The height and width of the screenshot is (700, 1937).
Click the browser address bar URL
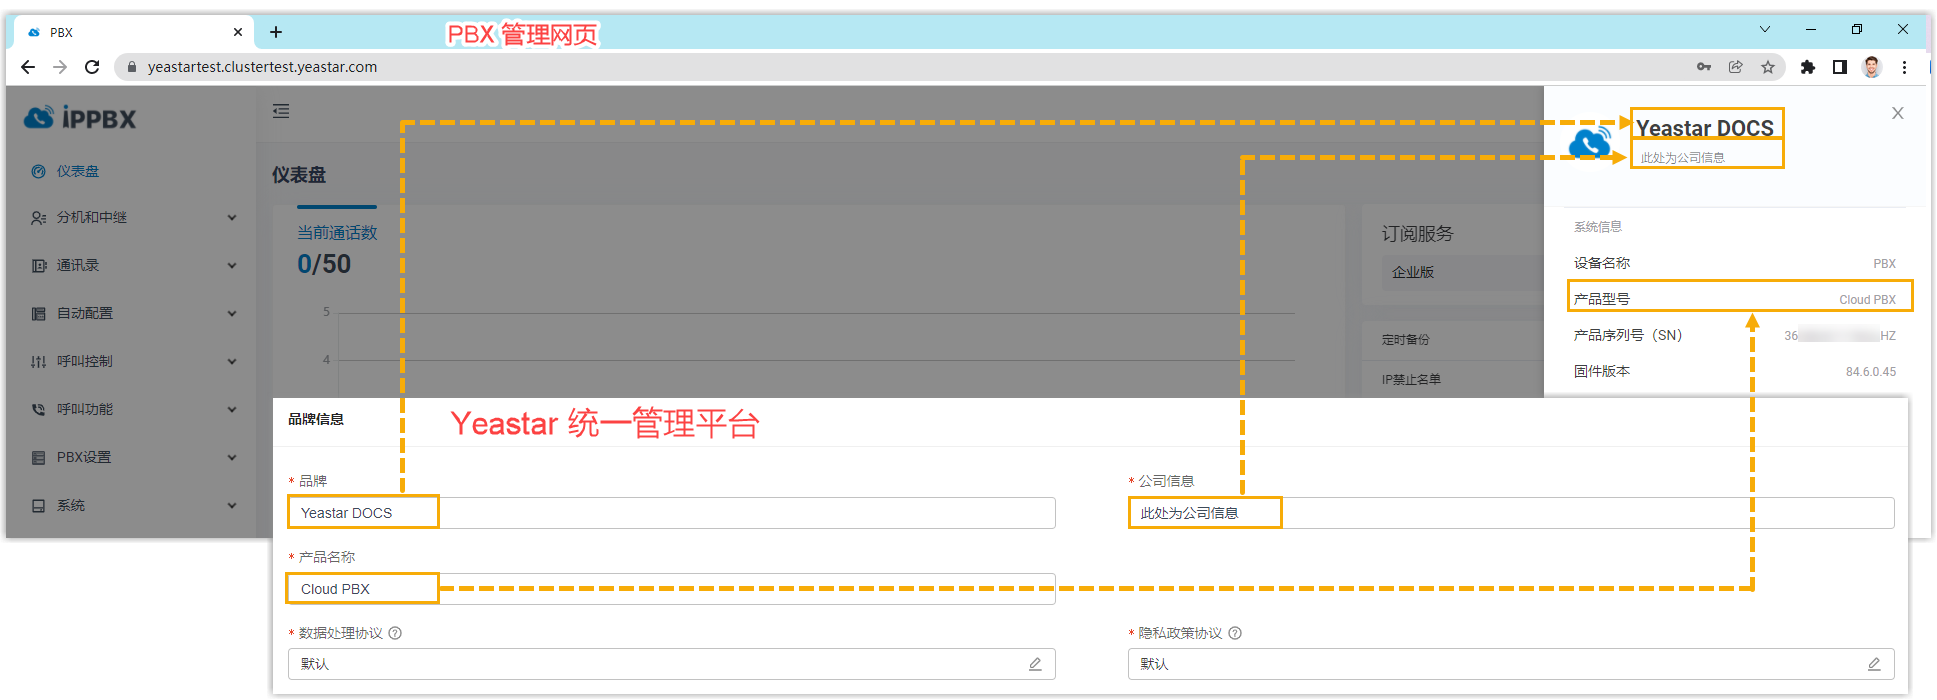262,67
